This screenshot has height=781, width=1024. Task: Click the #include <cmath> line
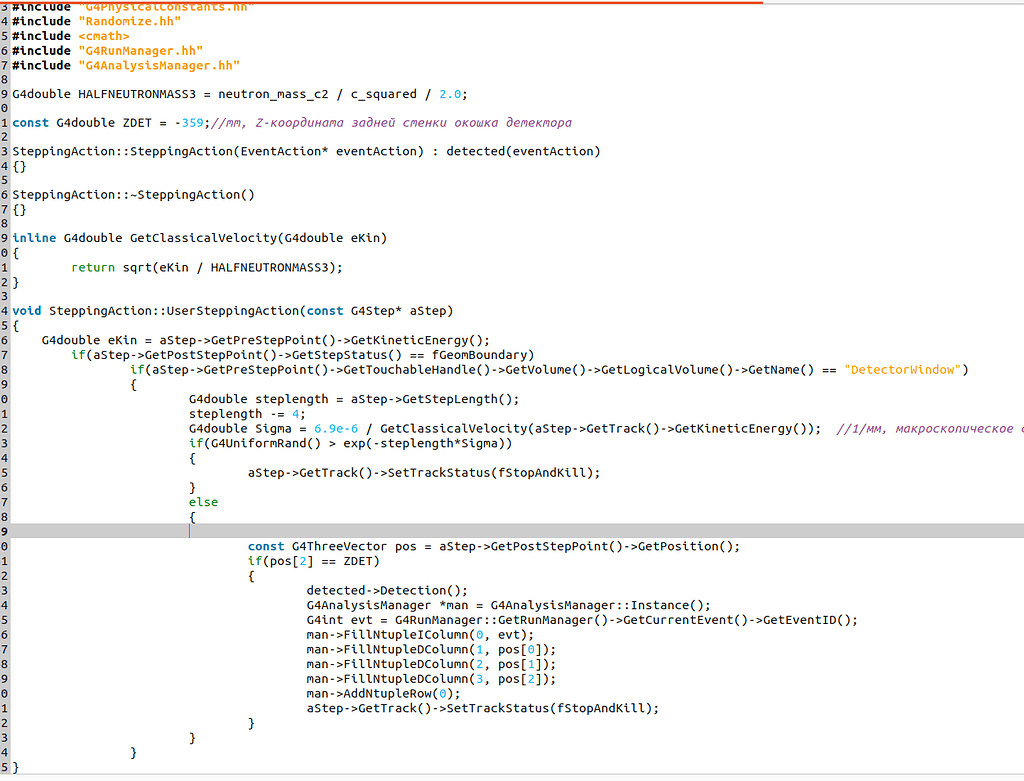click(71, 36)
